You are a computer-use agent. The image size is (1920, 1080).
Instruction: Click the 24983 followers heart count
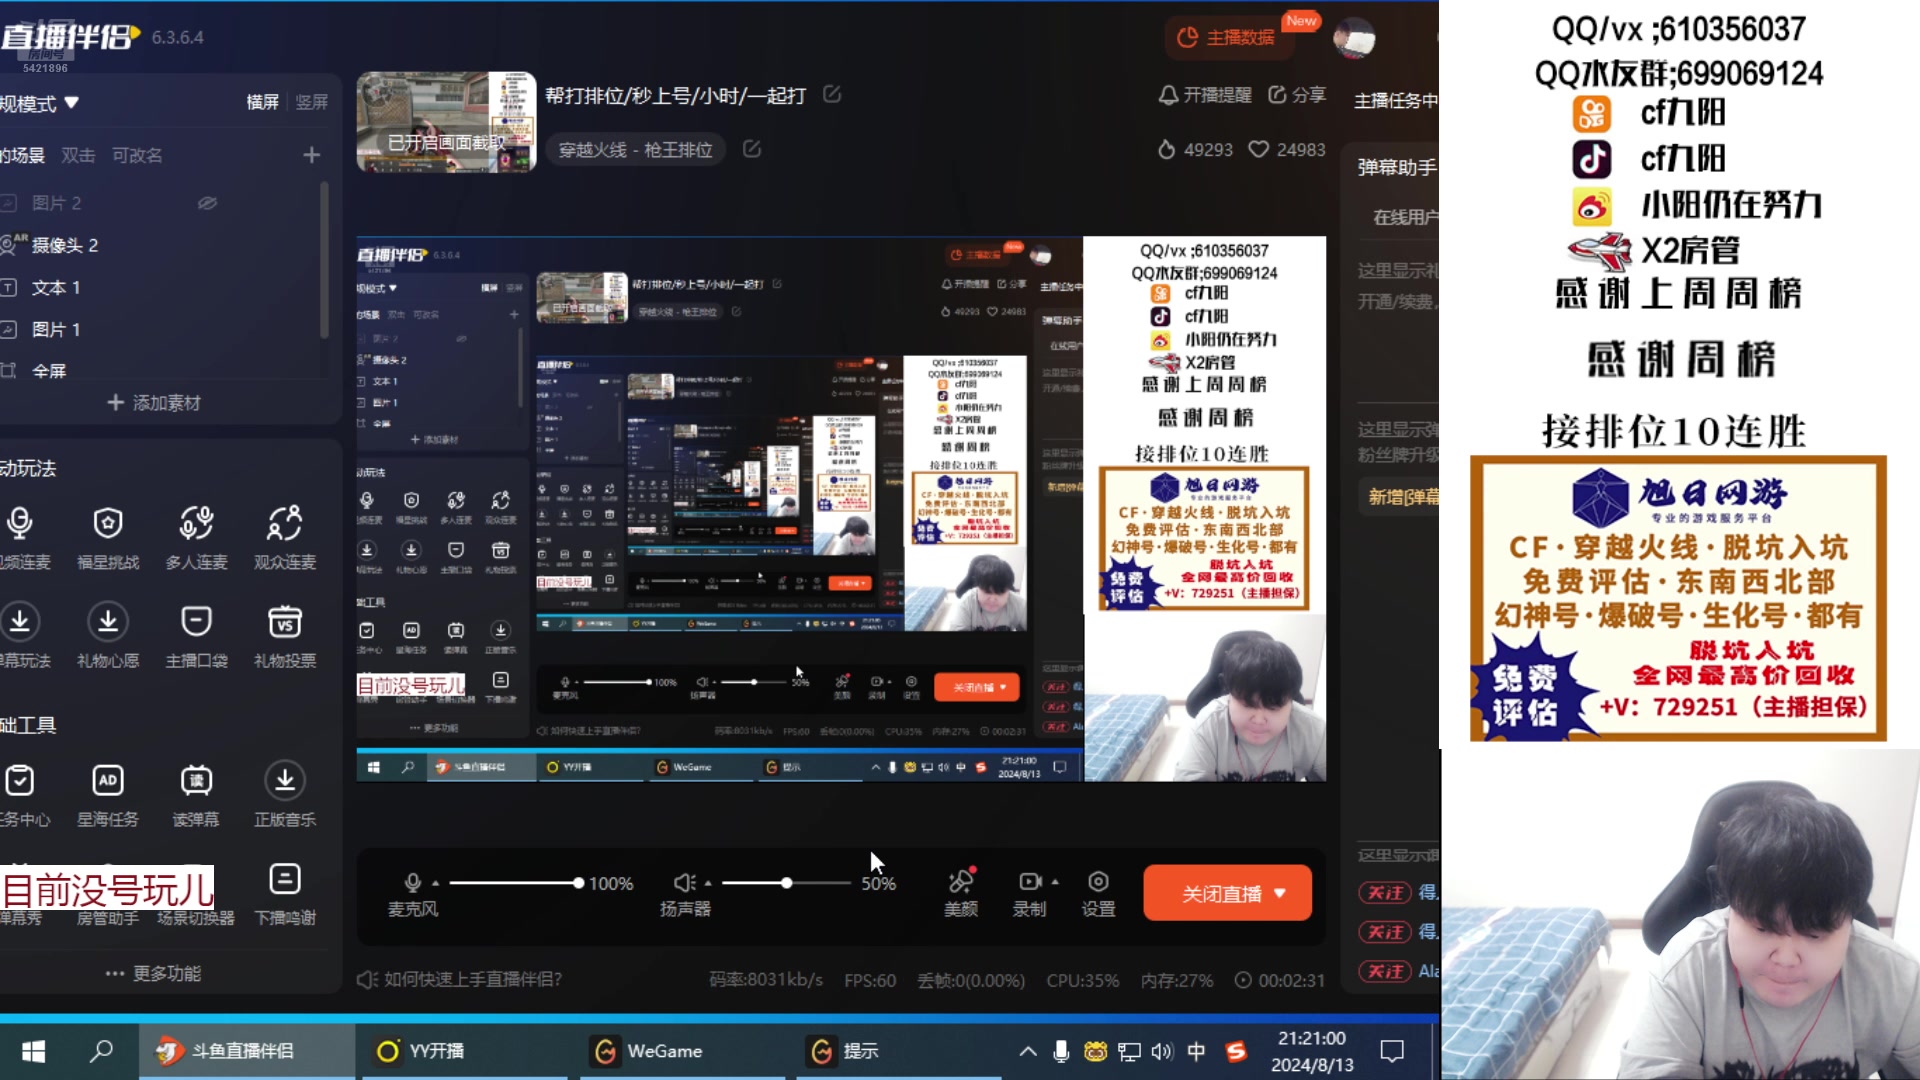1287,149
